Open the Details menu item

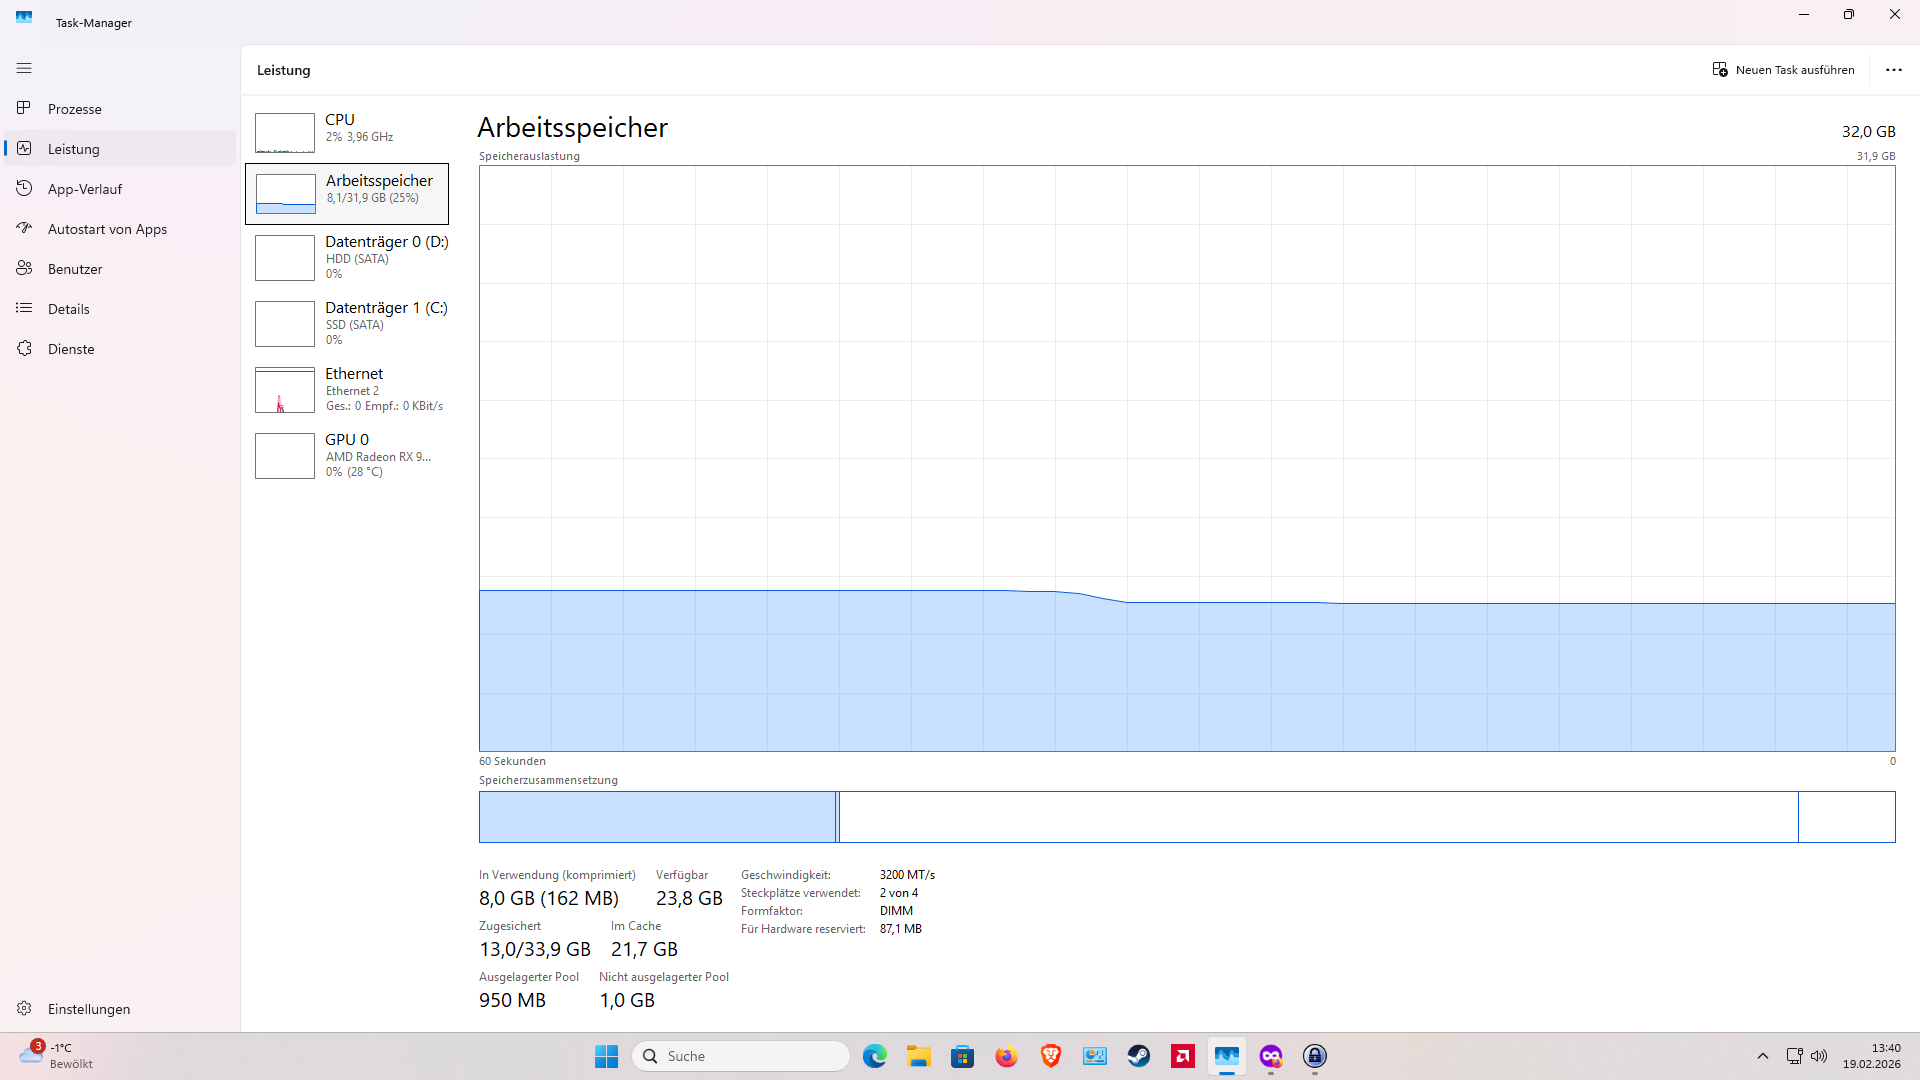pos(69,309)
